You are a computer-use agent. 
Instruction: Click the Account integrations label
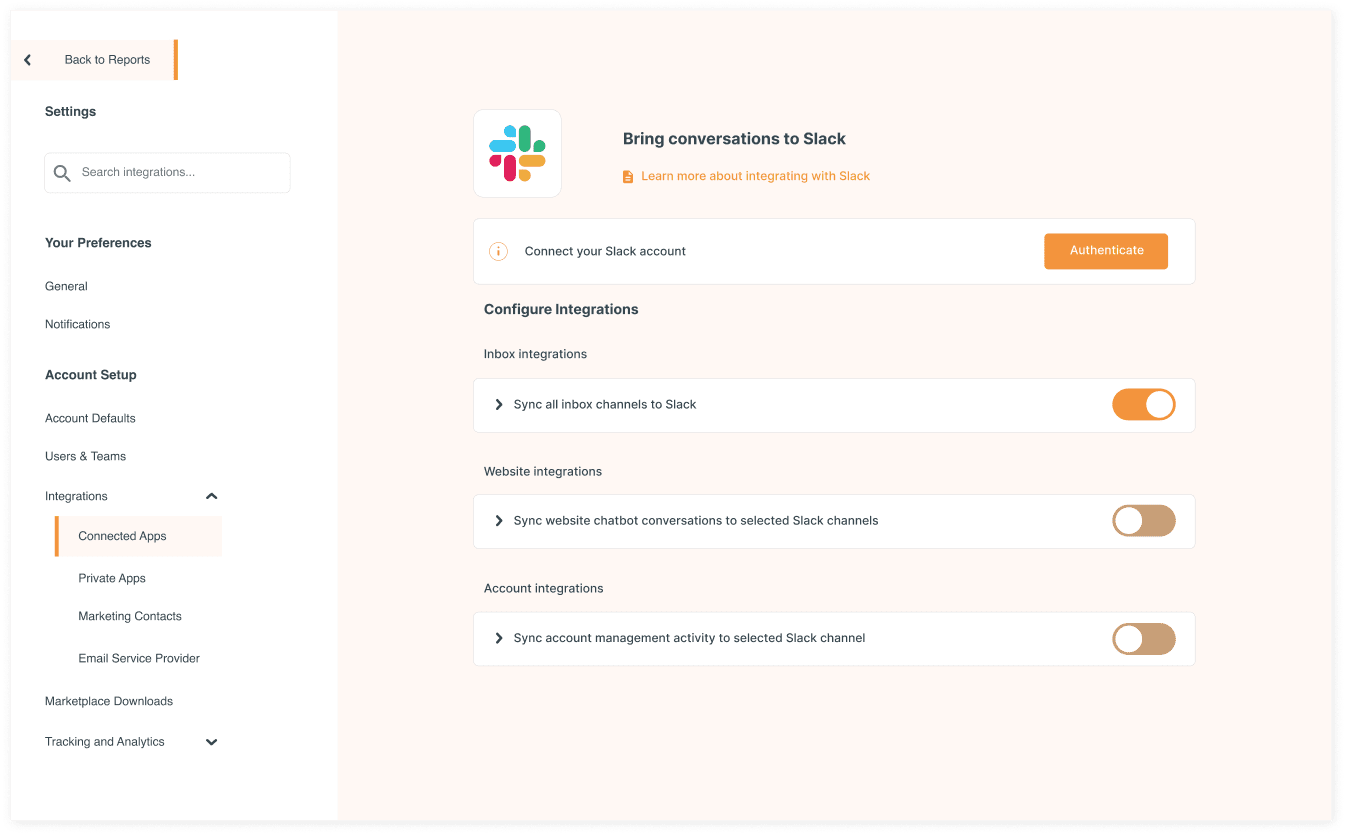tap(543, 588)
